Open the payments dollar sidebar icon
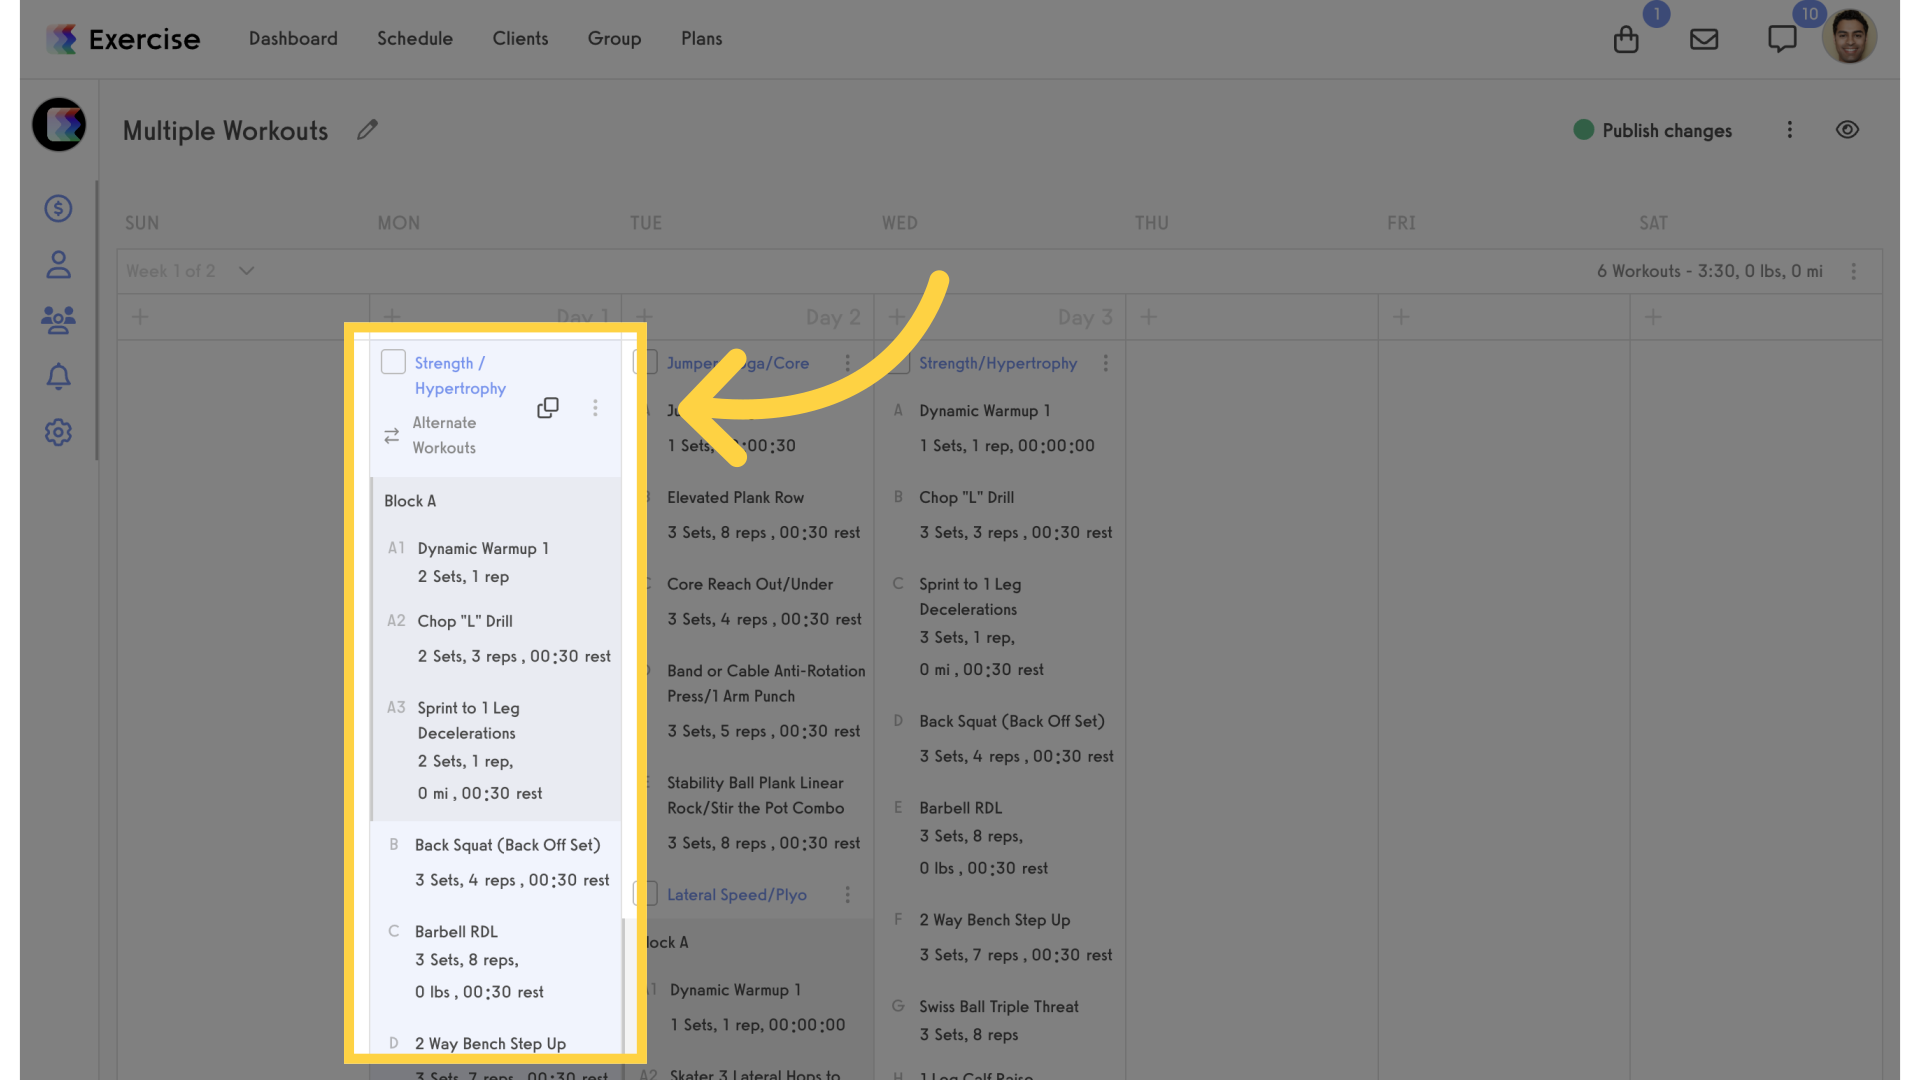Viewport: 1920px width, 1080px height. (58, 208)
